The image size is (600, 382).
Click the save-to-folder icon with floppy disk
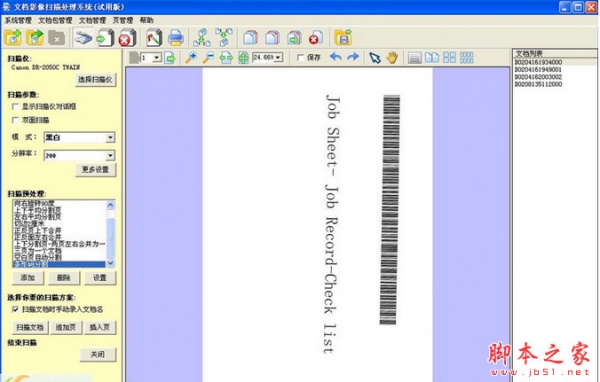343,38
